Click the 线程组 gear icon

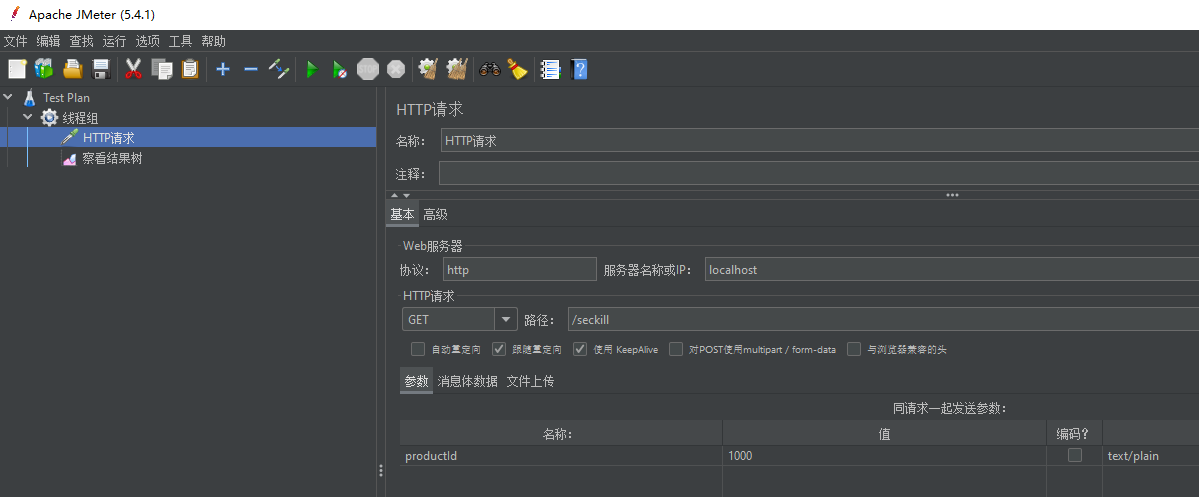click(x=50, y=117)
